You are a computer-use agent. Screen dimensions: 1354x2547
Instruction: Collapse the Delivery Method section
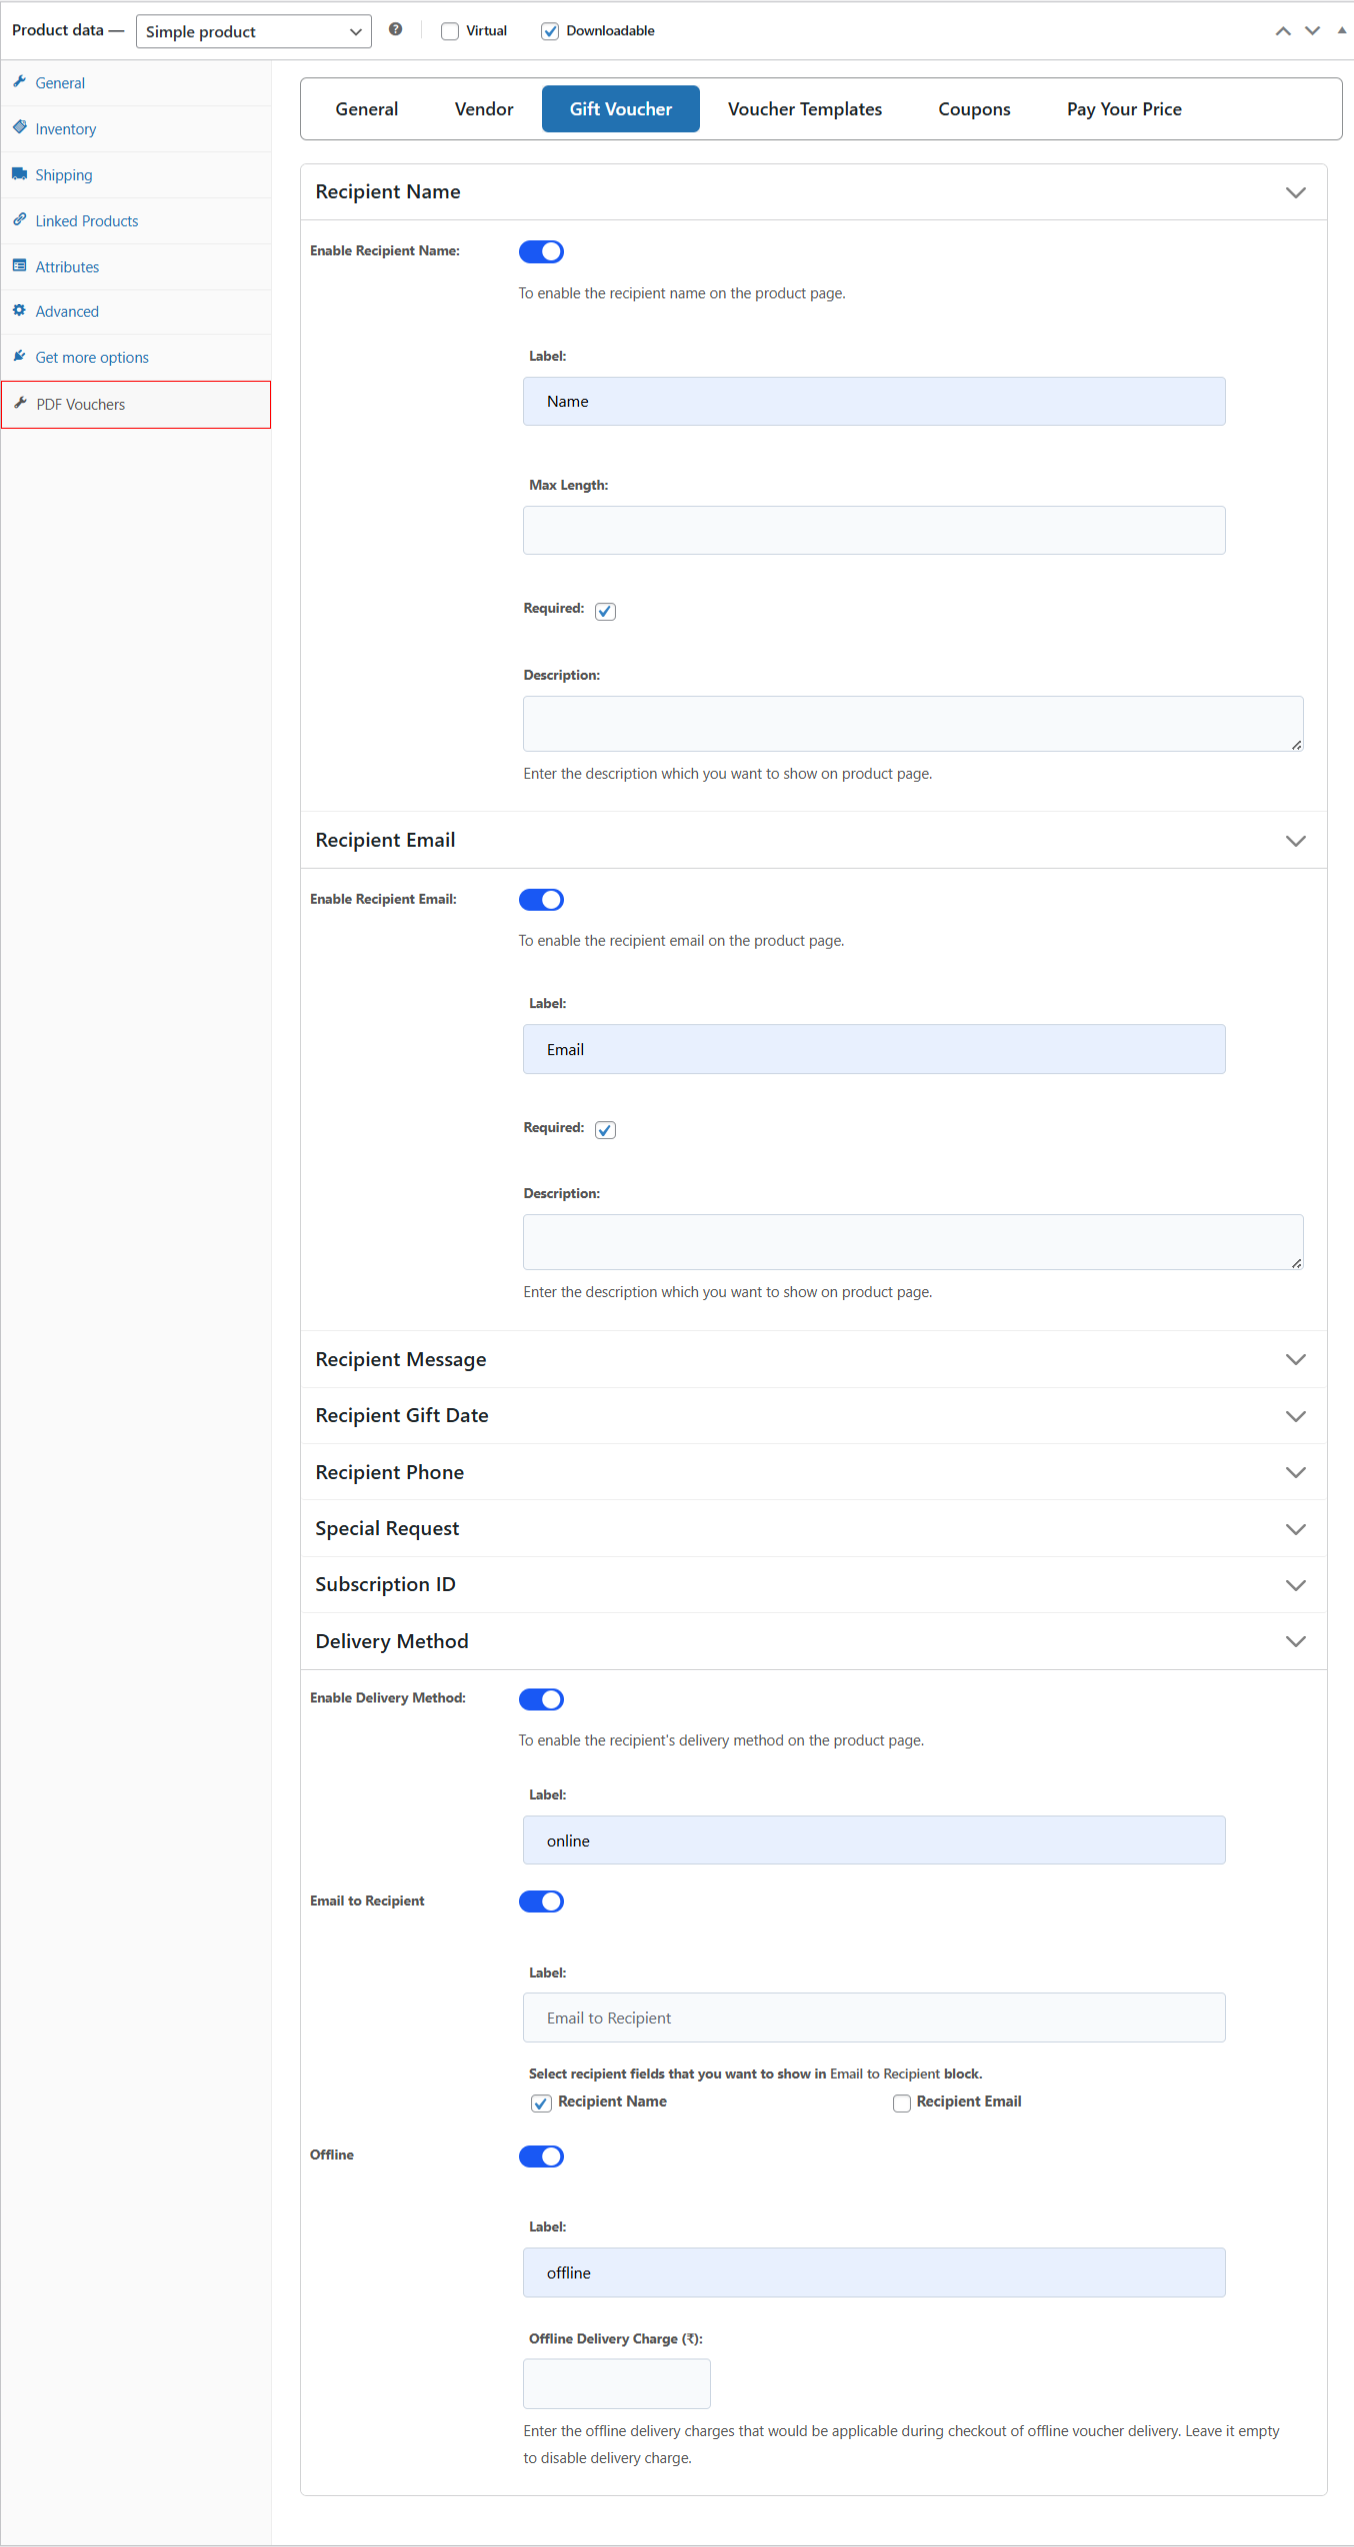tap(1295, 1642)
